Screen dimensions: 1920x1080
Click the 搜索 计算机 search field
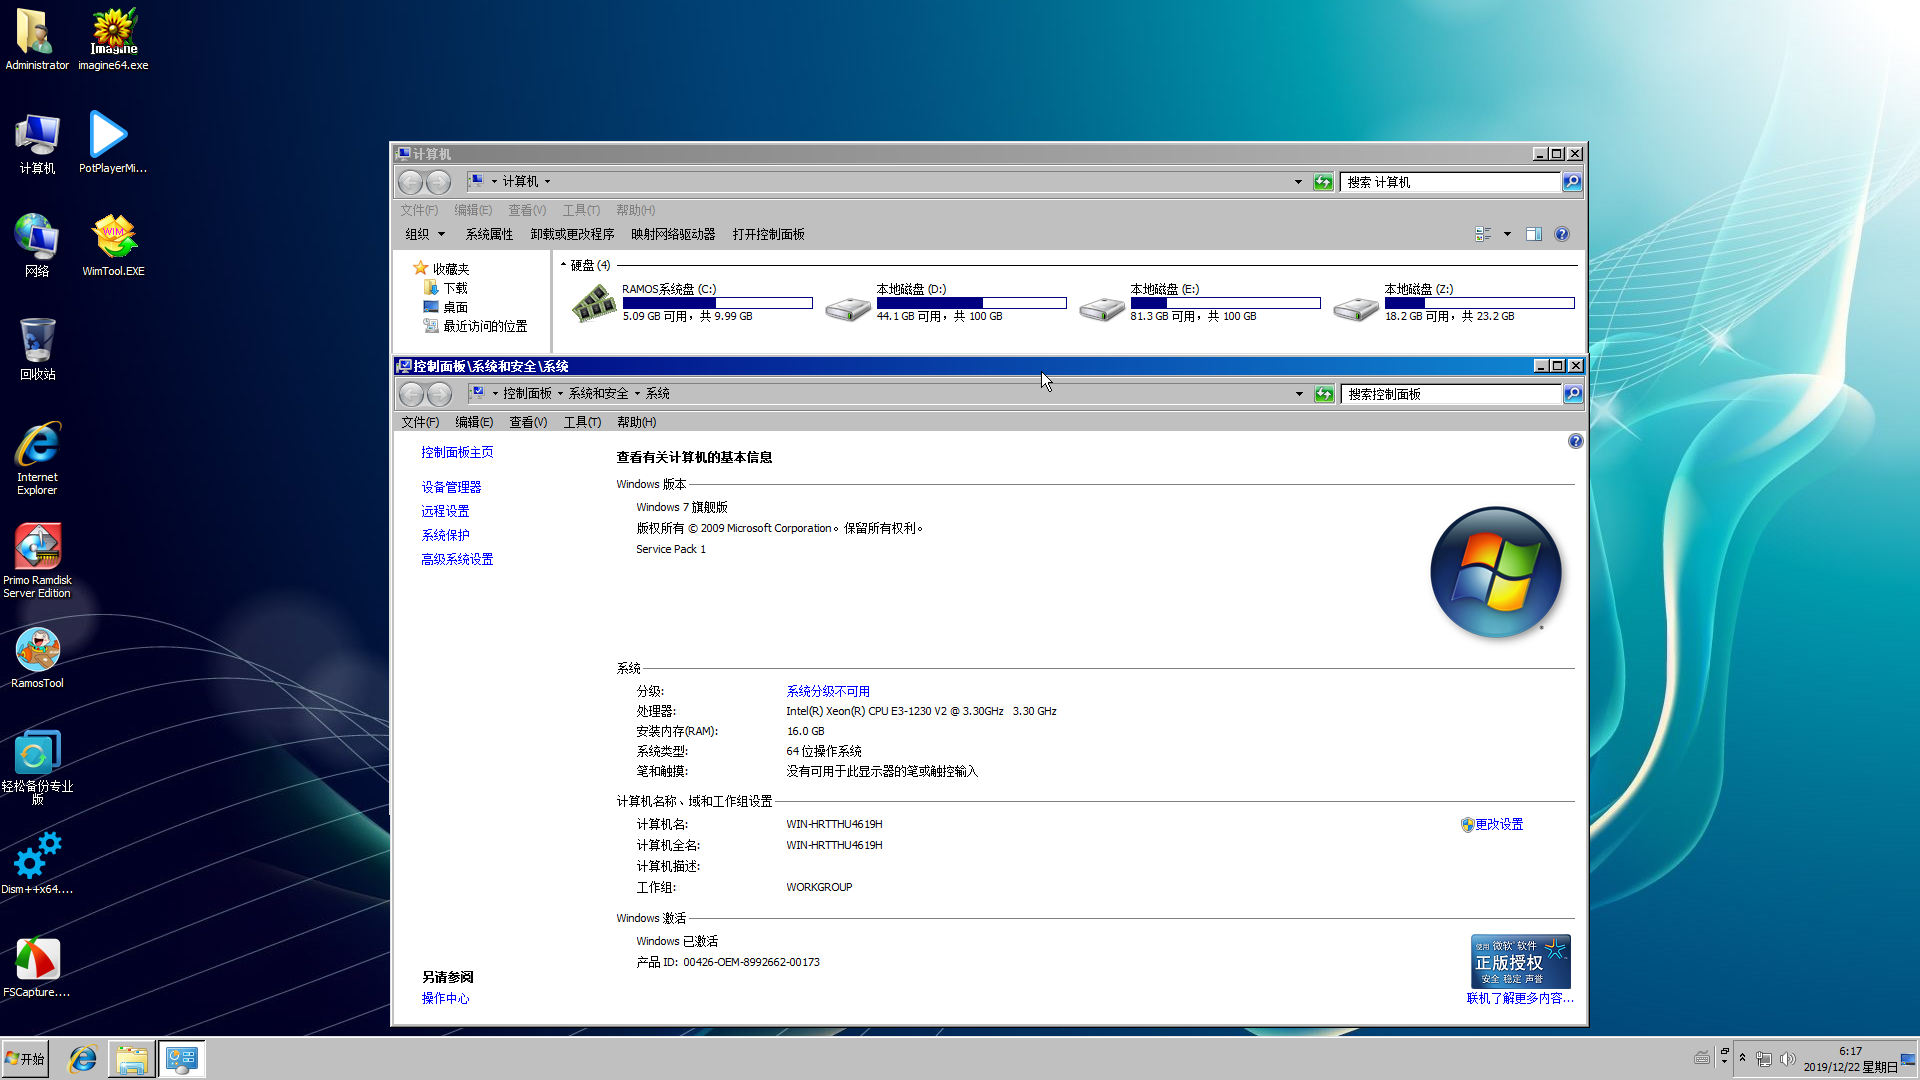point(1450,182)
